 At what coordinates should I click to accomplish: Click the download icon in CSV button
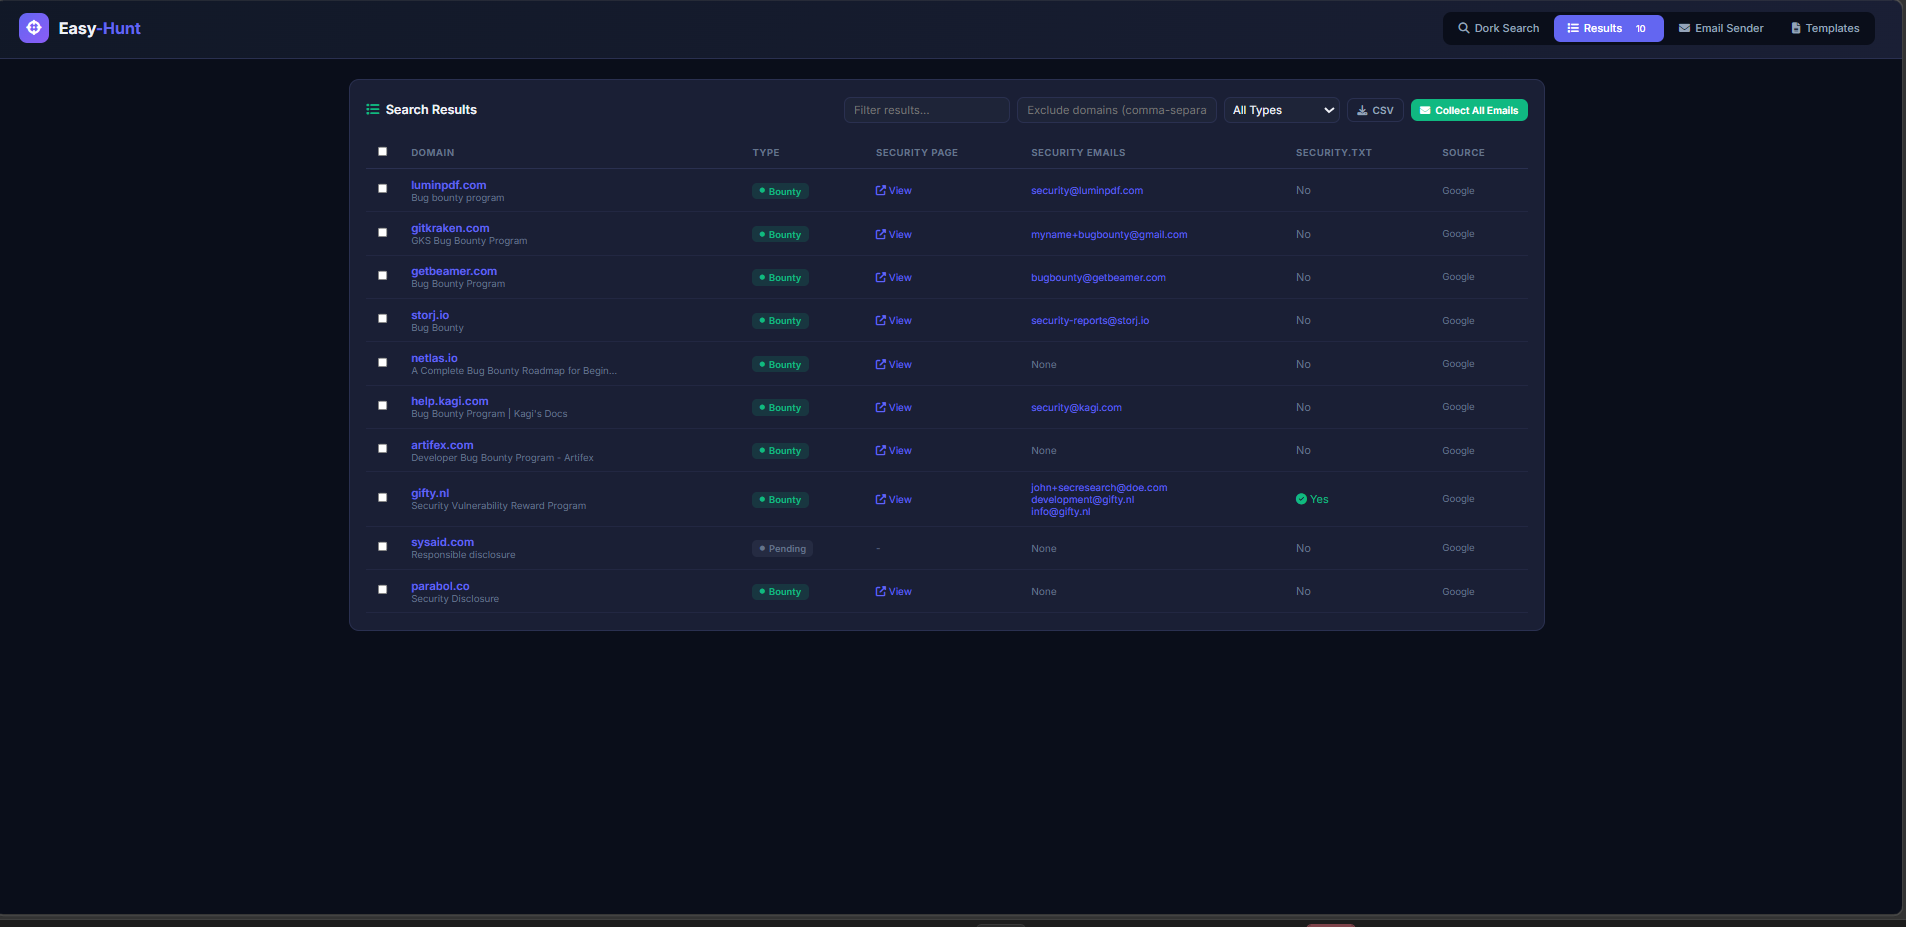pyautogui.click(x=1362, y=110)
